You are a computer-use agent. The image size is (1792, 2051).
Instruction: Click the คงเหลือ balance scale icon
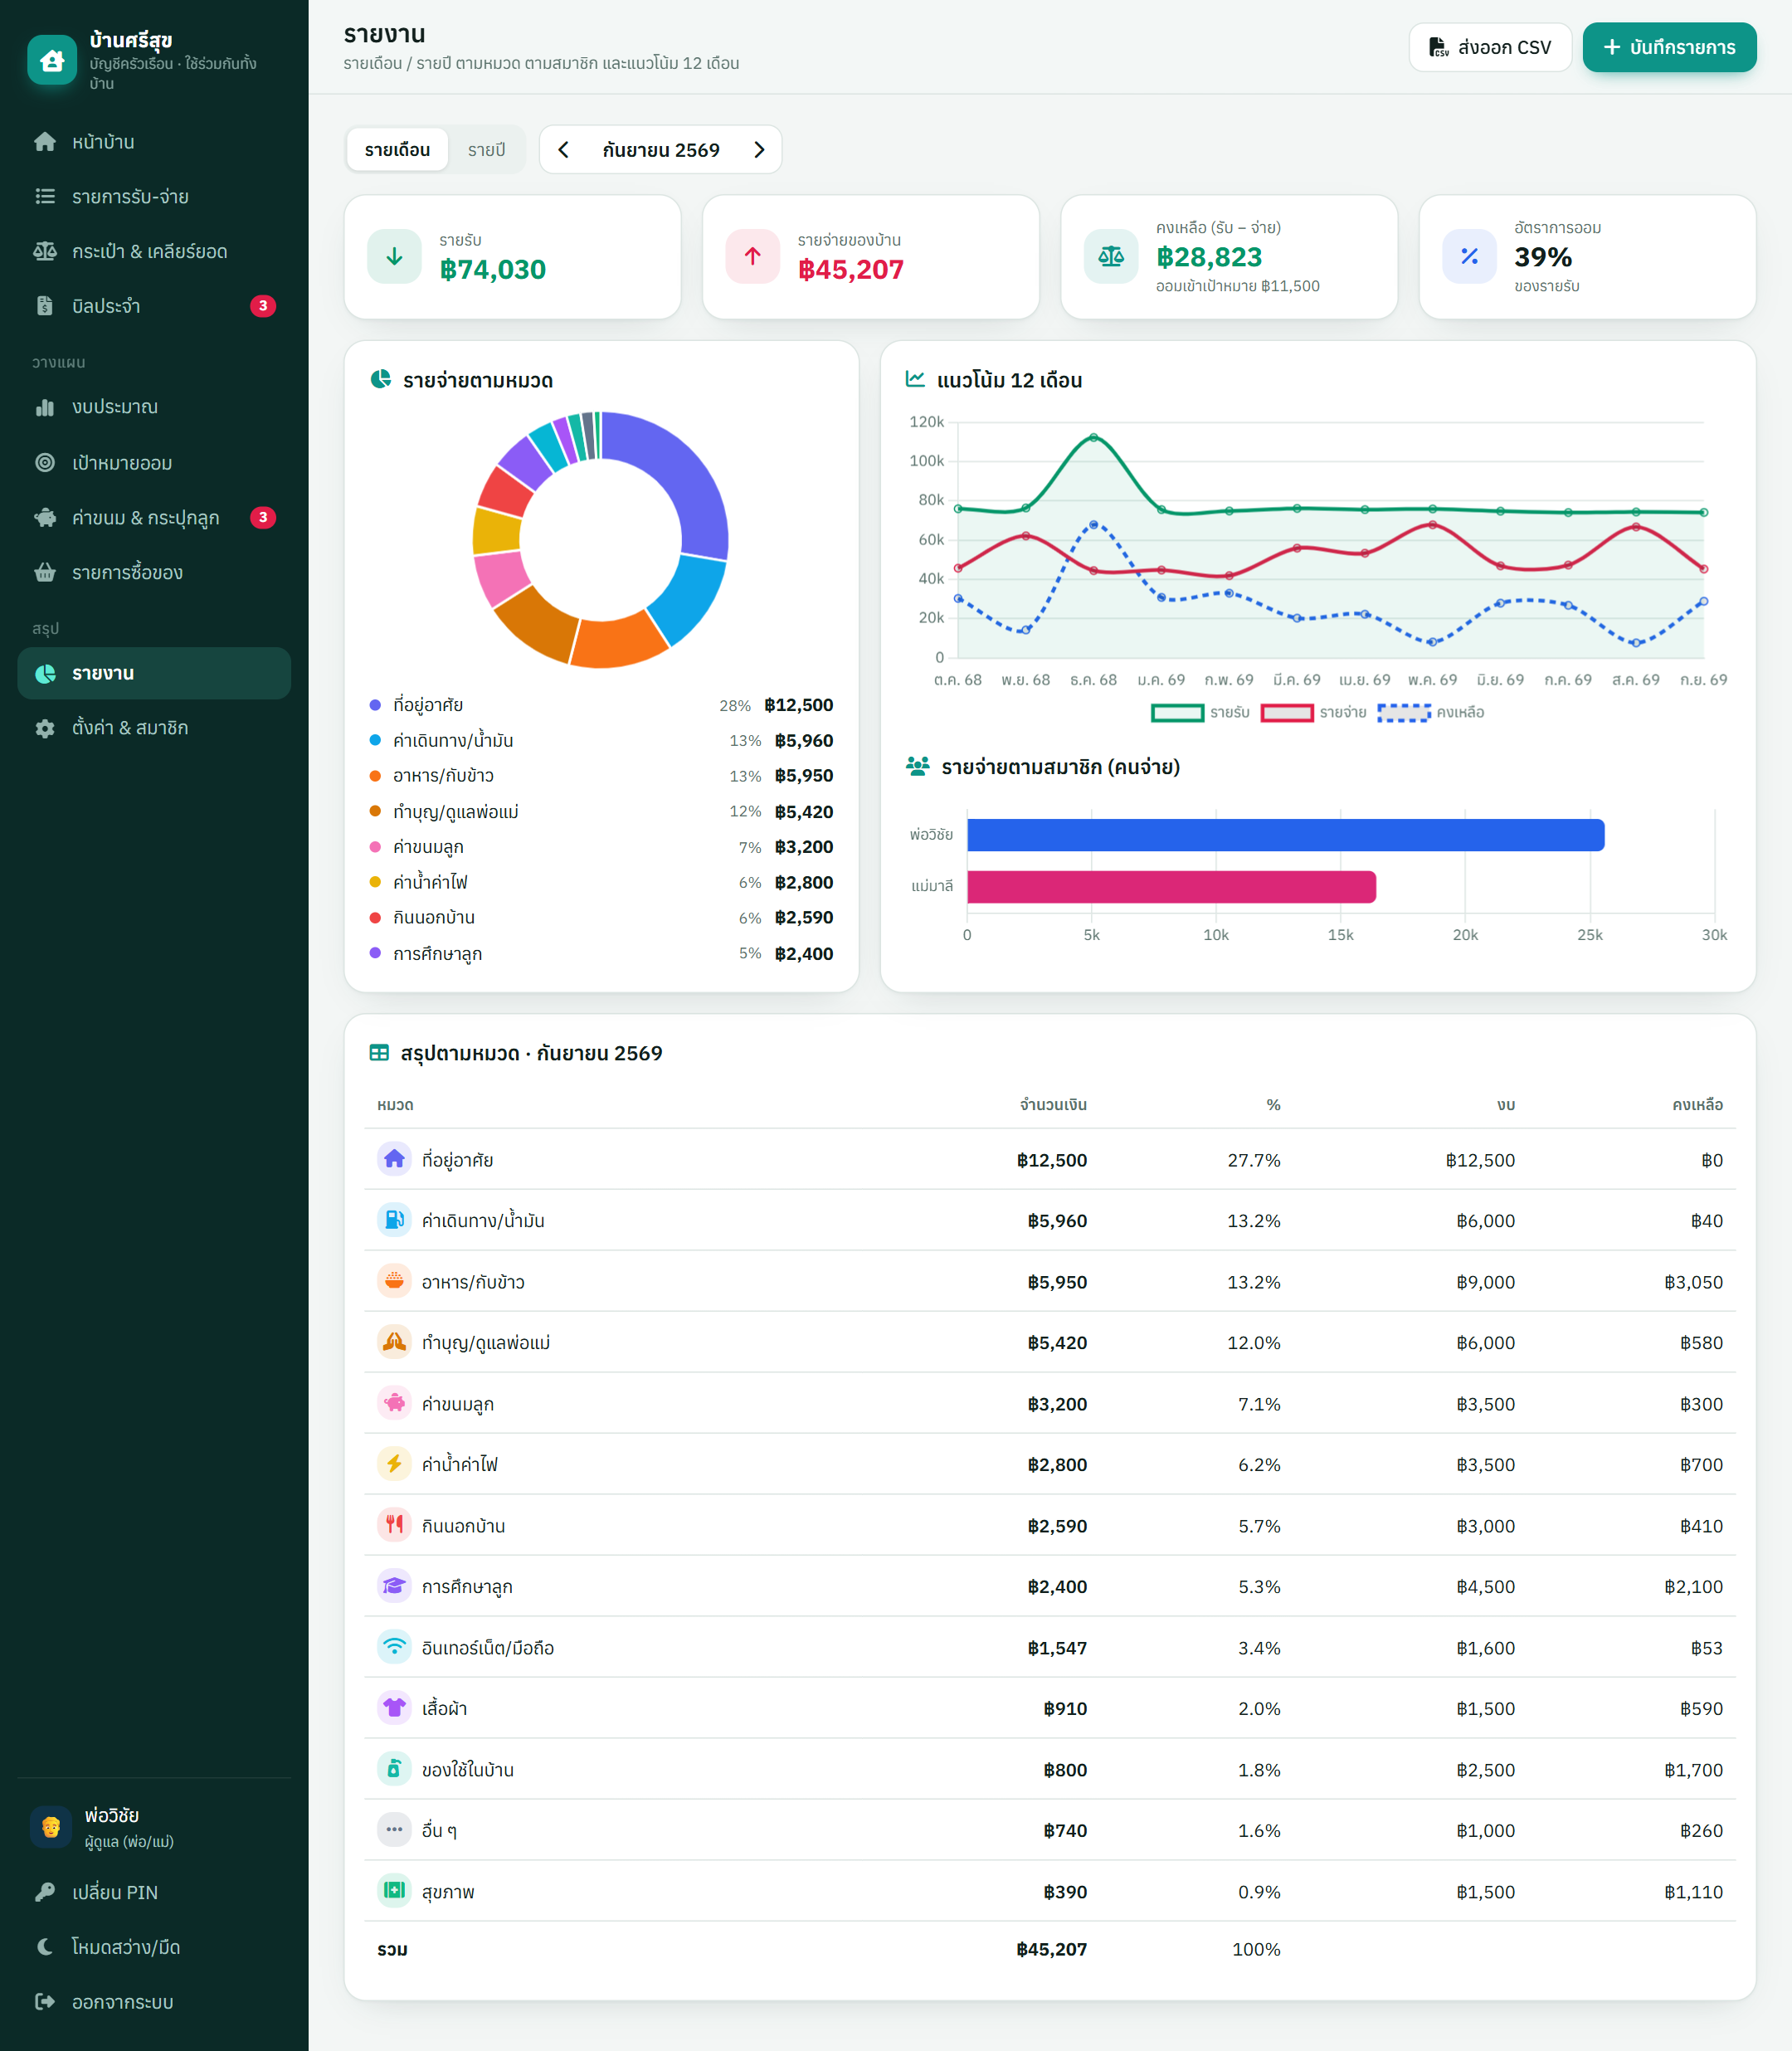(1111, 257)
